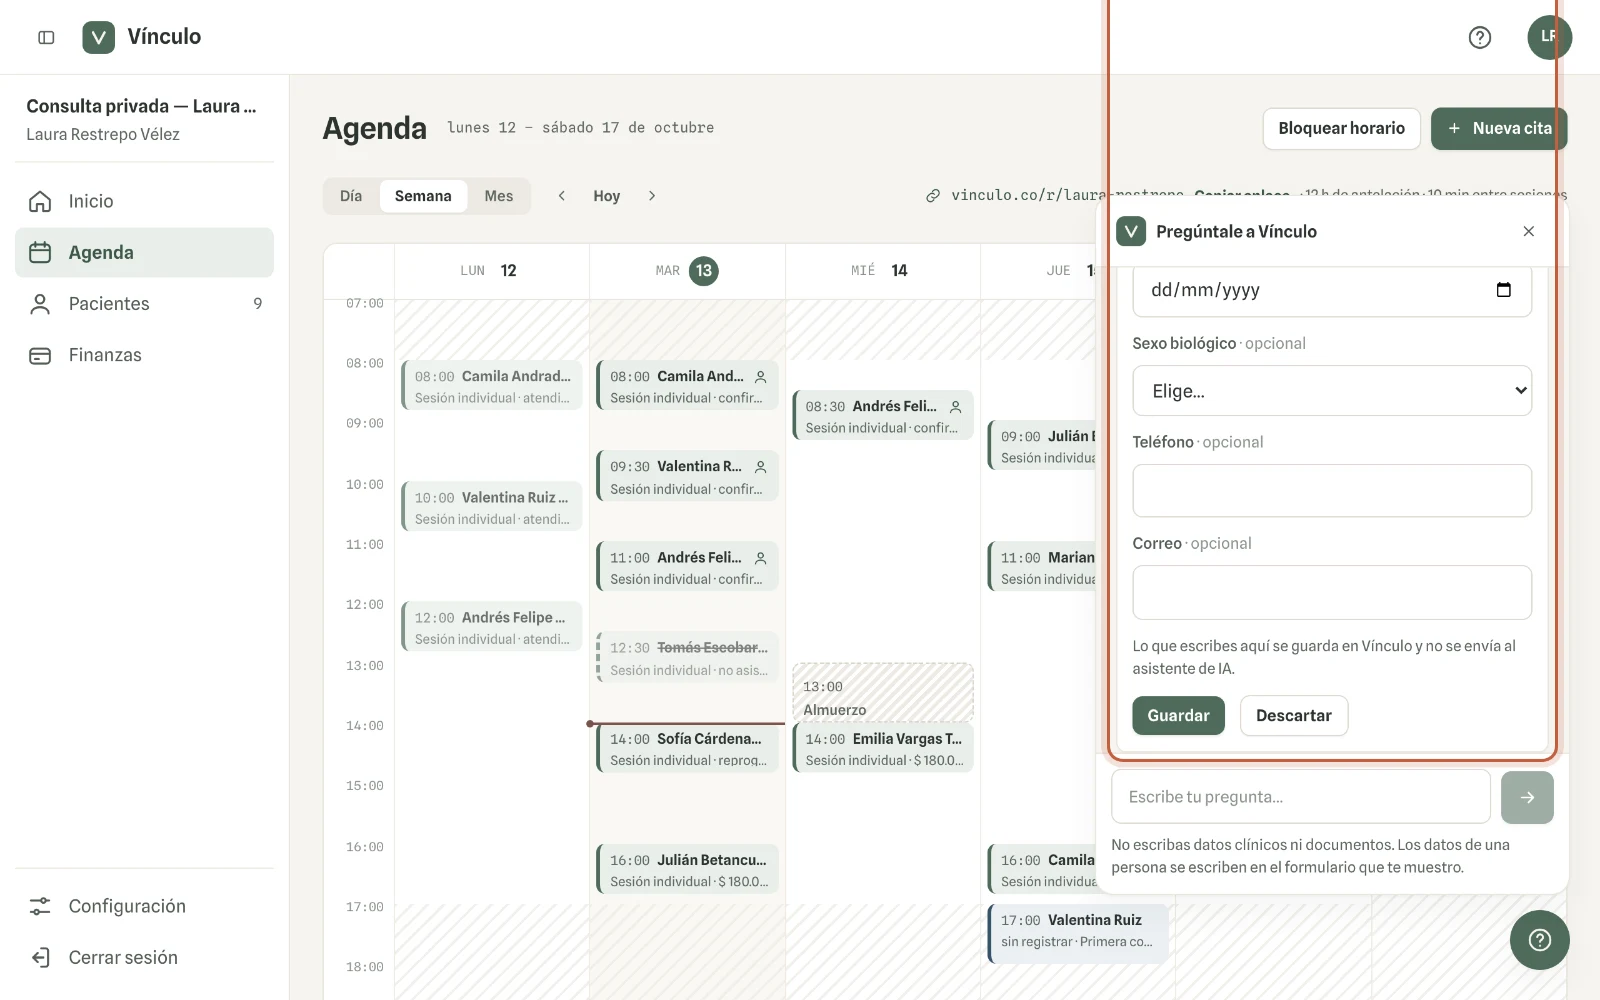This screenshot has width=1600, height=1000.
Task: Open Monday 08:00 Camila Andrade appointment
Action: tap(492, 386)
